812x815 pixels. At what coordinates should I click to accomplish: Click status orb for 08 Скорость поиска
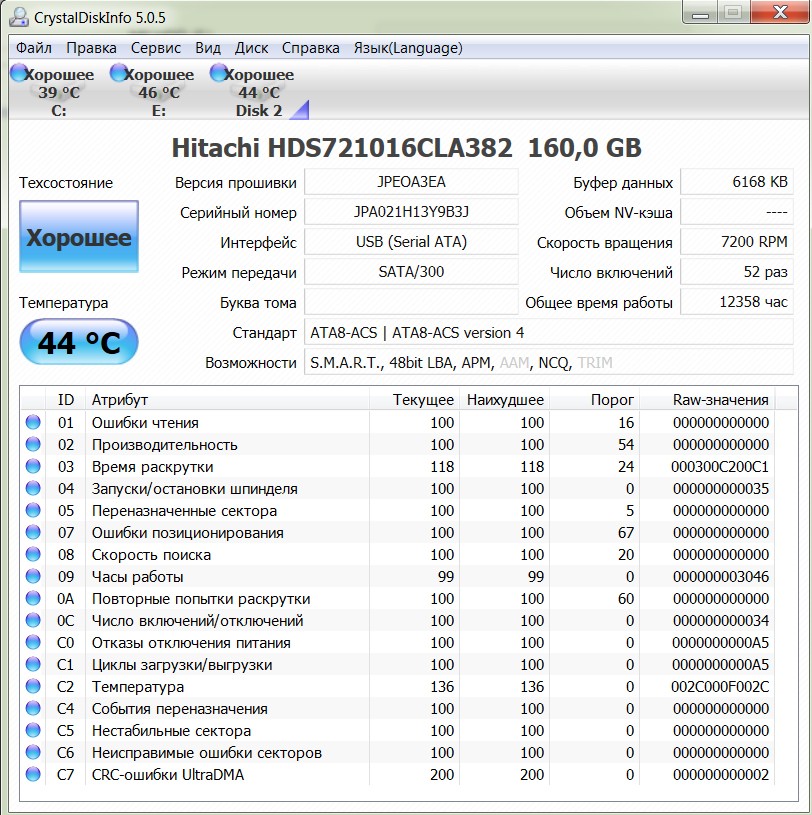click(x=33, y=554)
